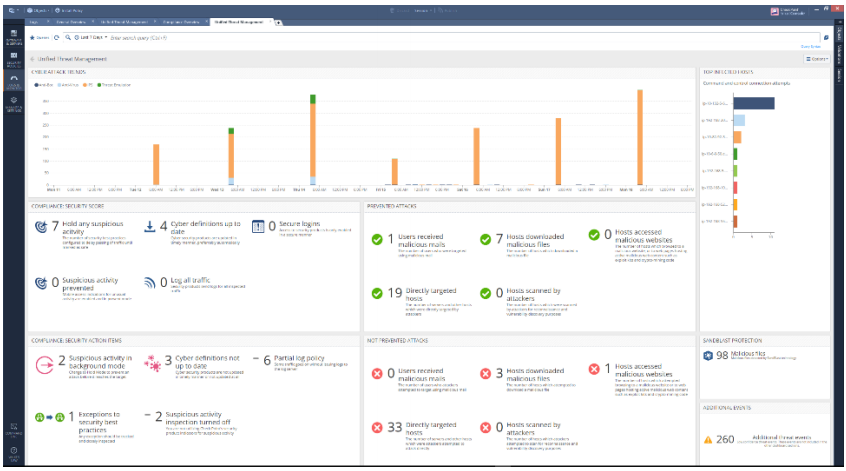Open What's New sidebar icon
The height and width of the screenshot is (471, 846).
point(14,453)
